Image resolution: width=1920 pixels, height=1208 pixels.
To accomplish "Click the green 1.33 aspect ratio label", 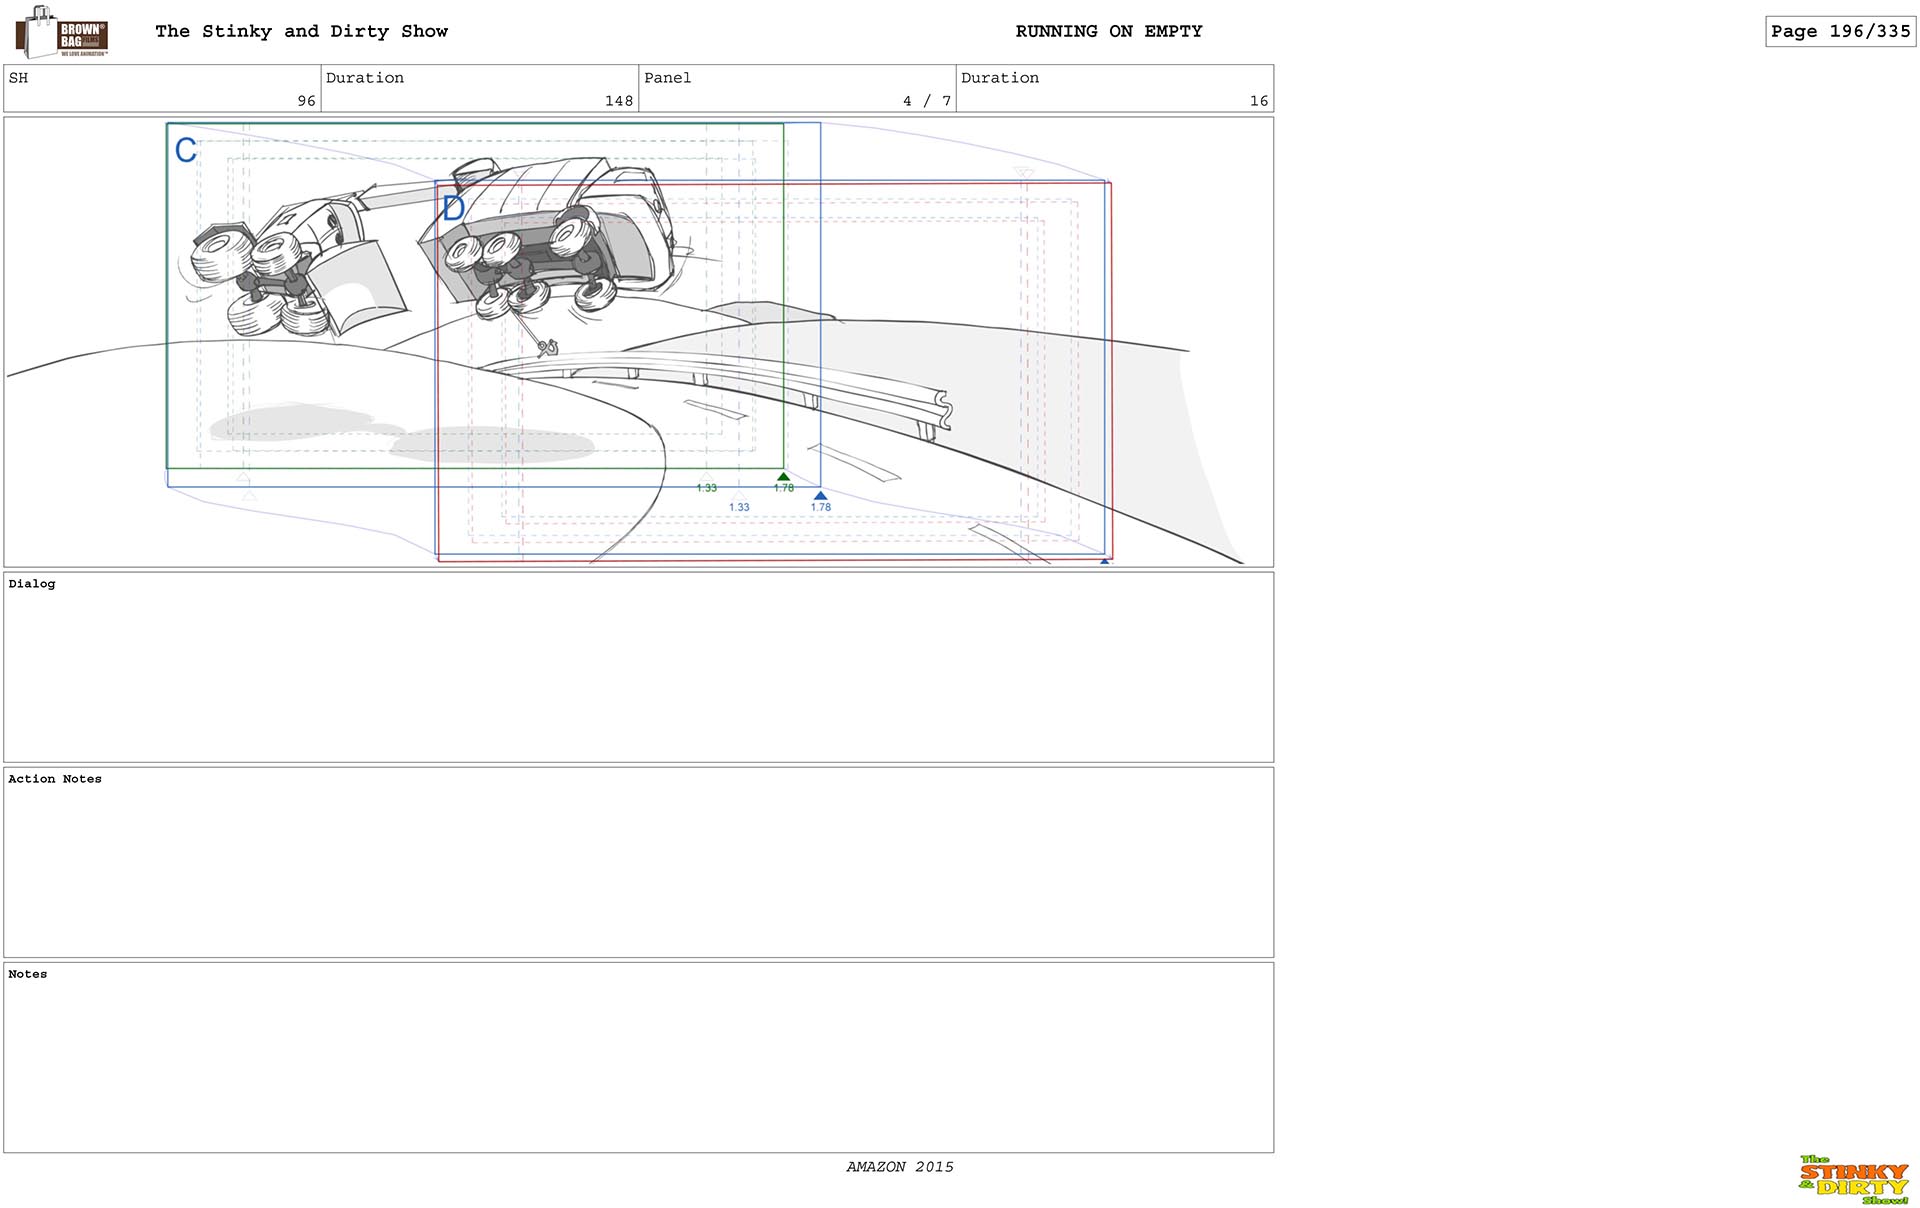I will [x=707, y=488].
